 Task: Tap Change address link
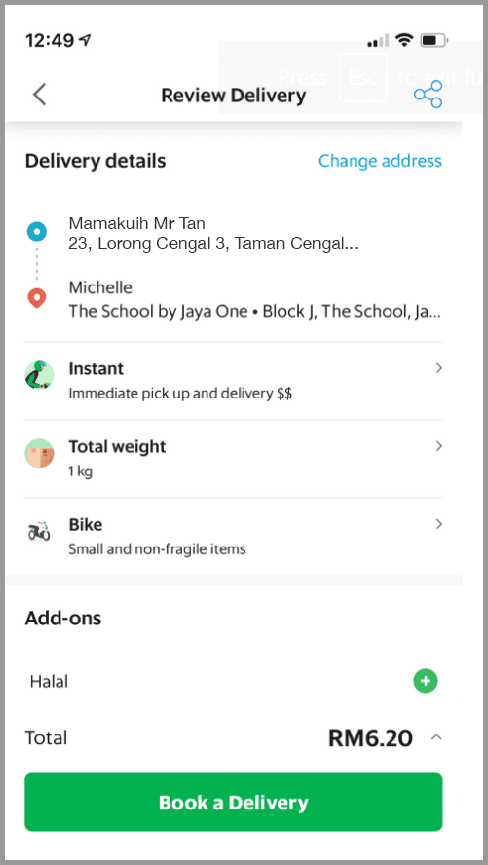pyautogui.click(x=379, y=161)
